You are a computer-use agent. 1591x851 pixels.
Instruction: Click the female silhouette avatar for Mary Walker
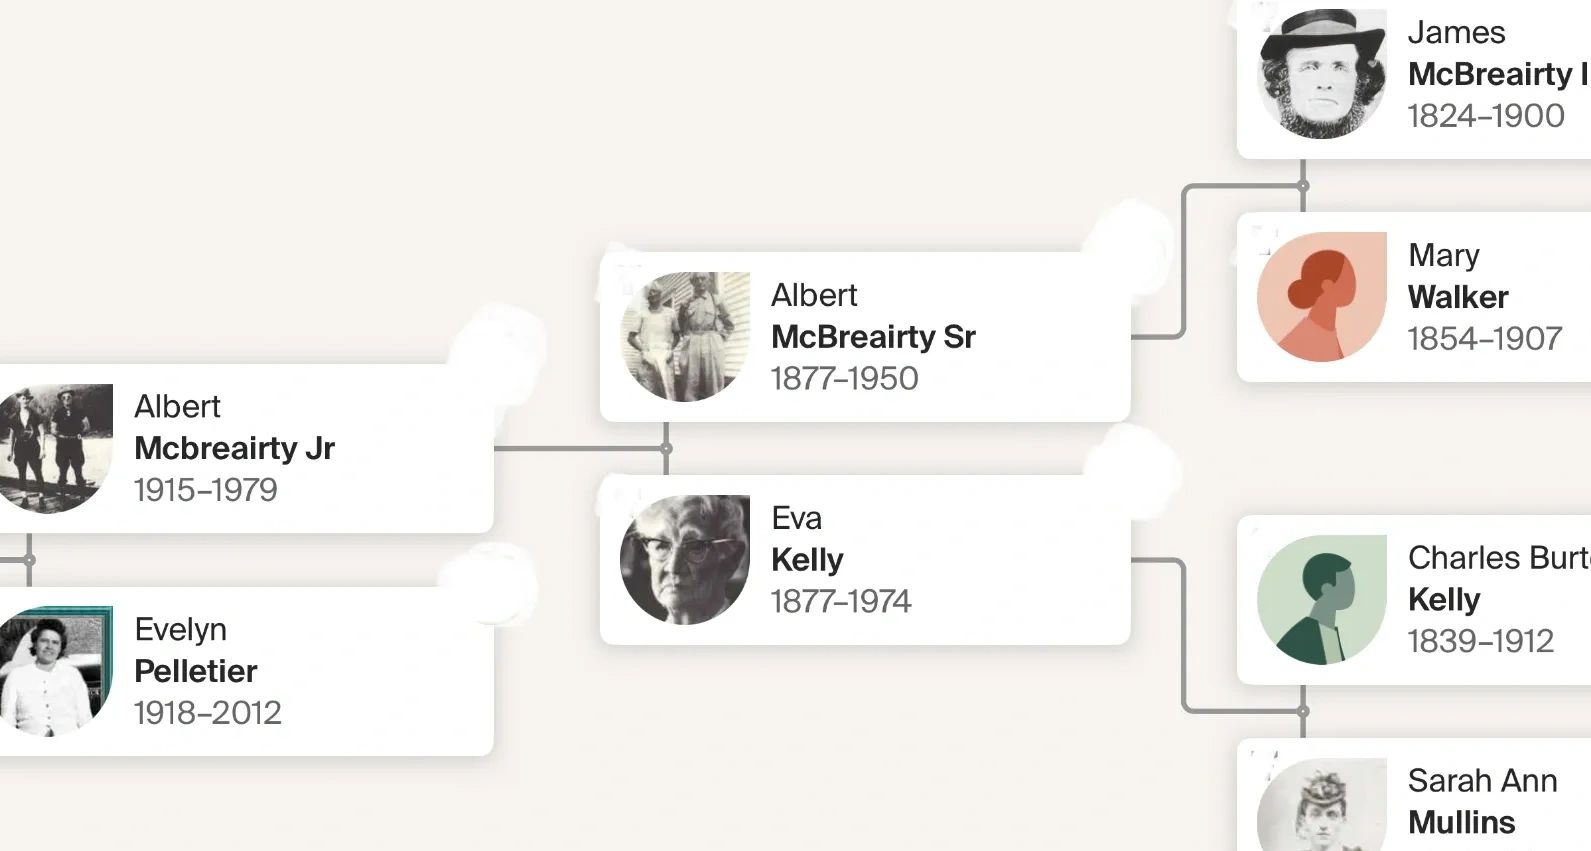click(1321, 297)
